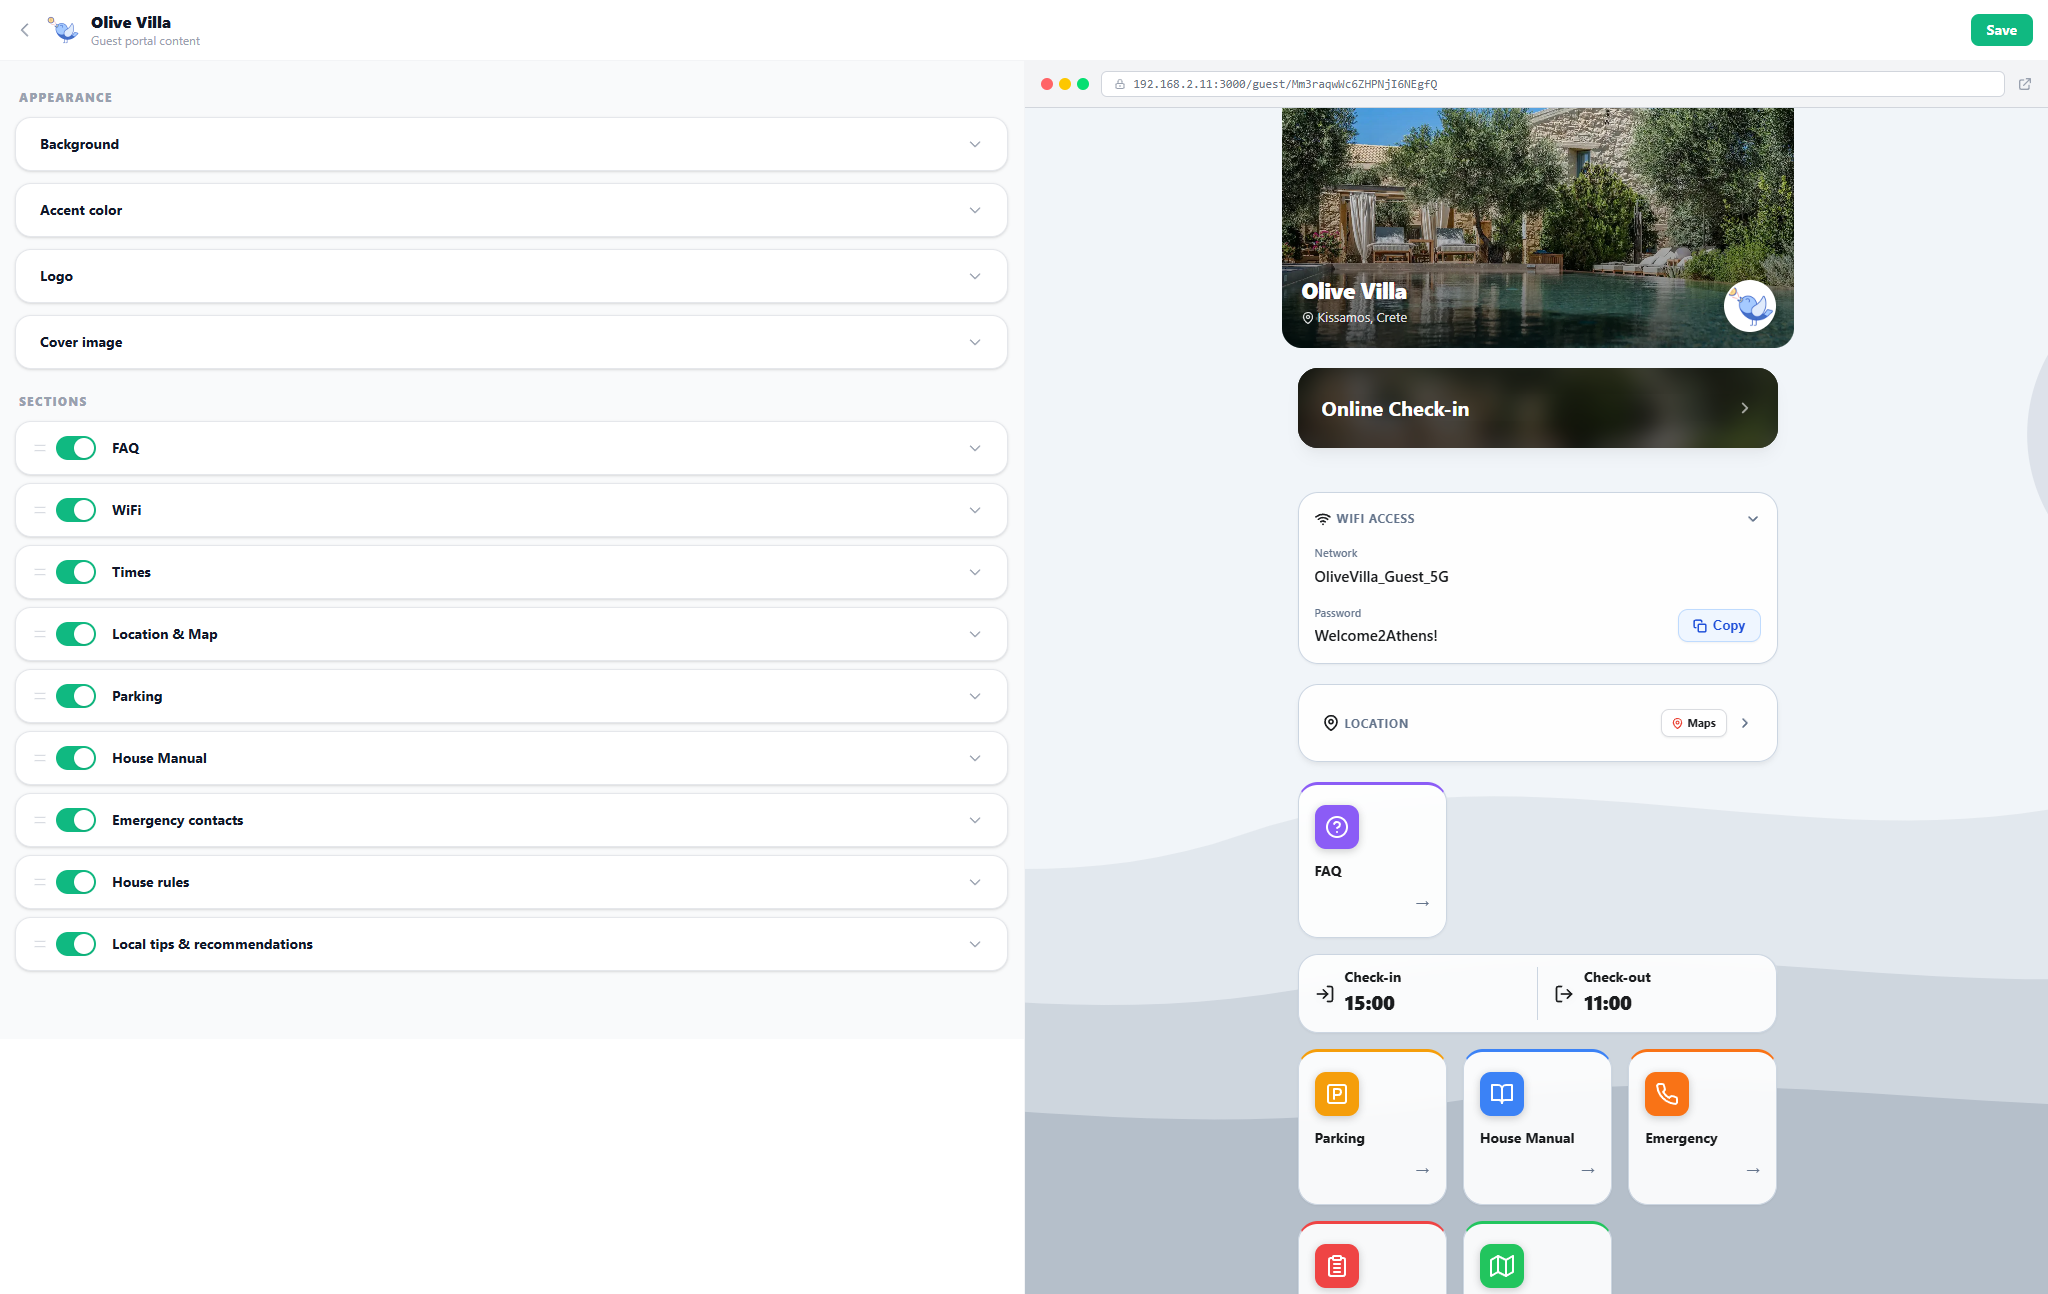The image size is (2048, 1294).
Task: Click the Olive Villa cover photo
Action: click(1537, 228)
